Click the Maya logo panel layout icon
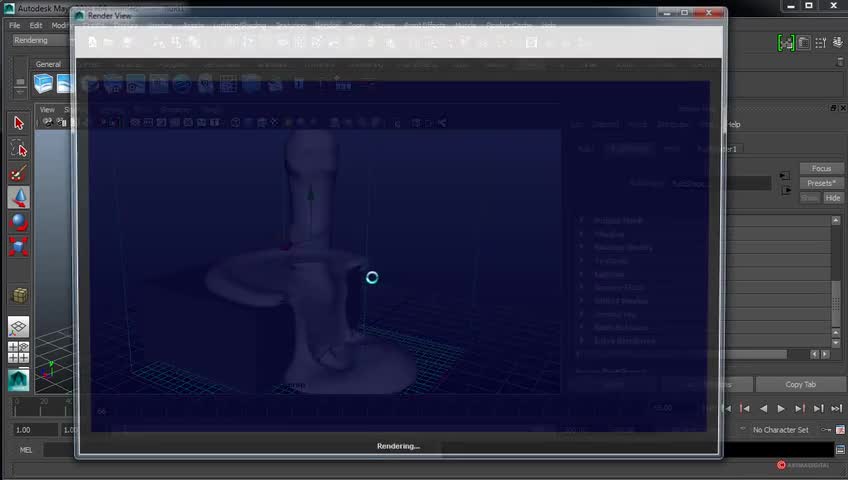848x480 pixels. click(x=18, y=379)
